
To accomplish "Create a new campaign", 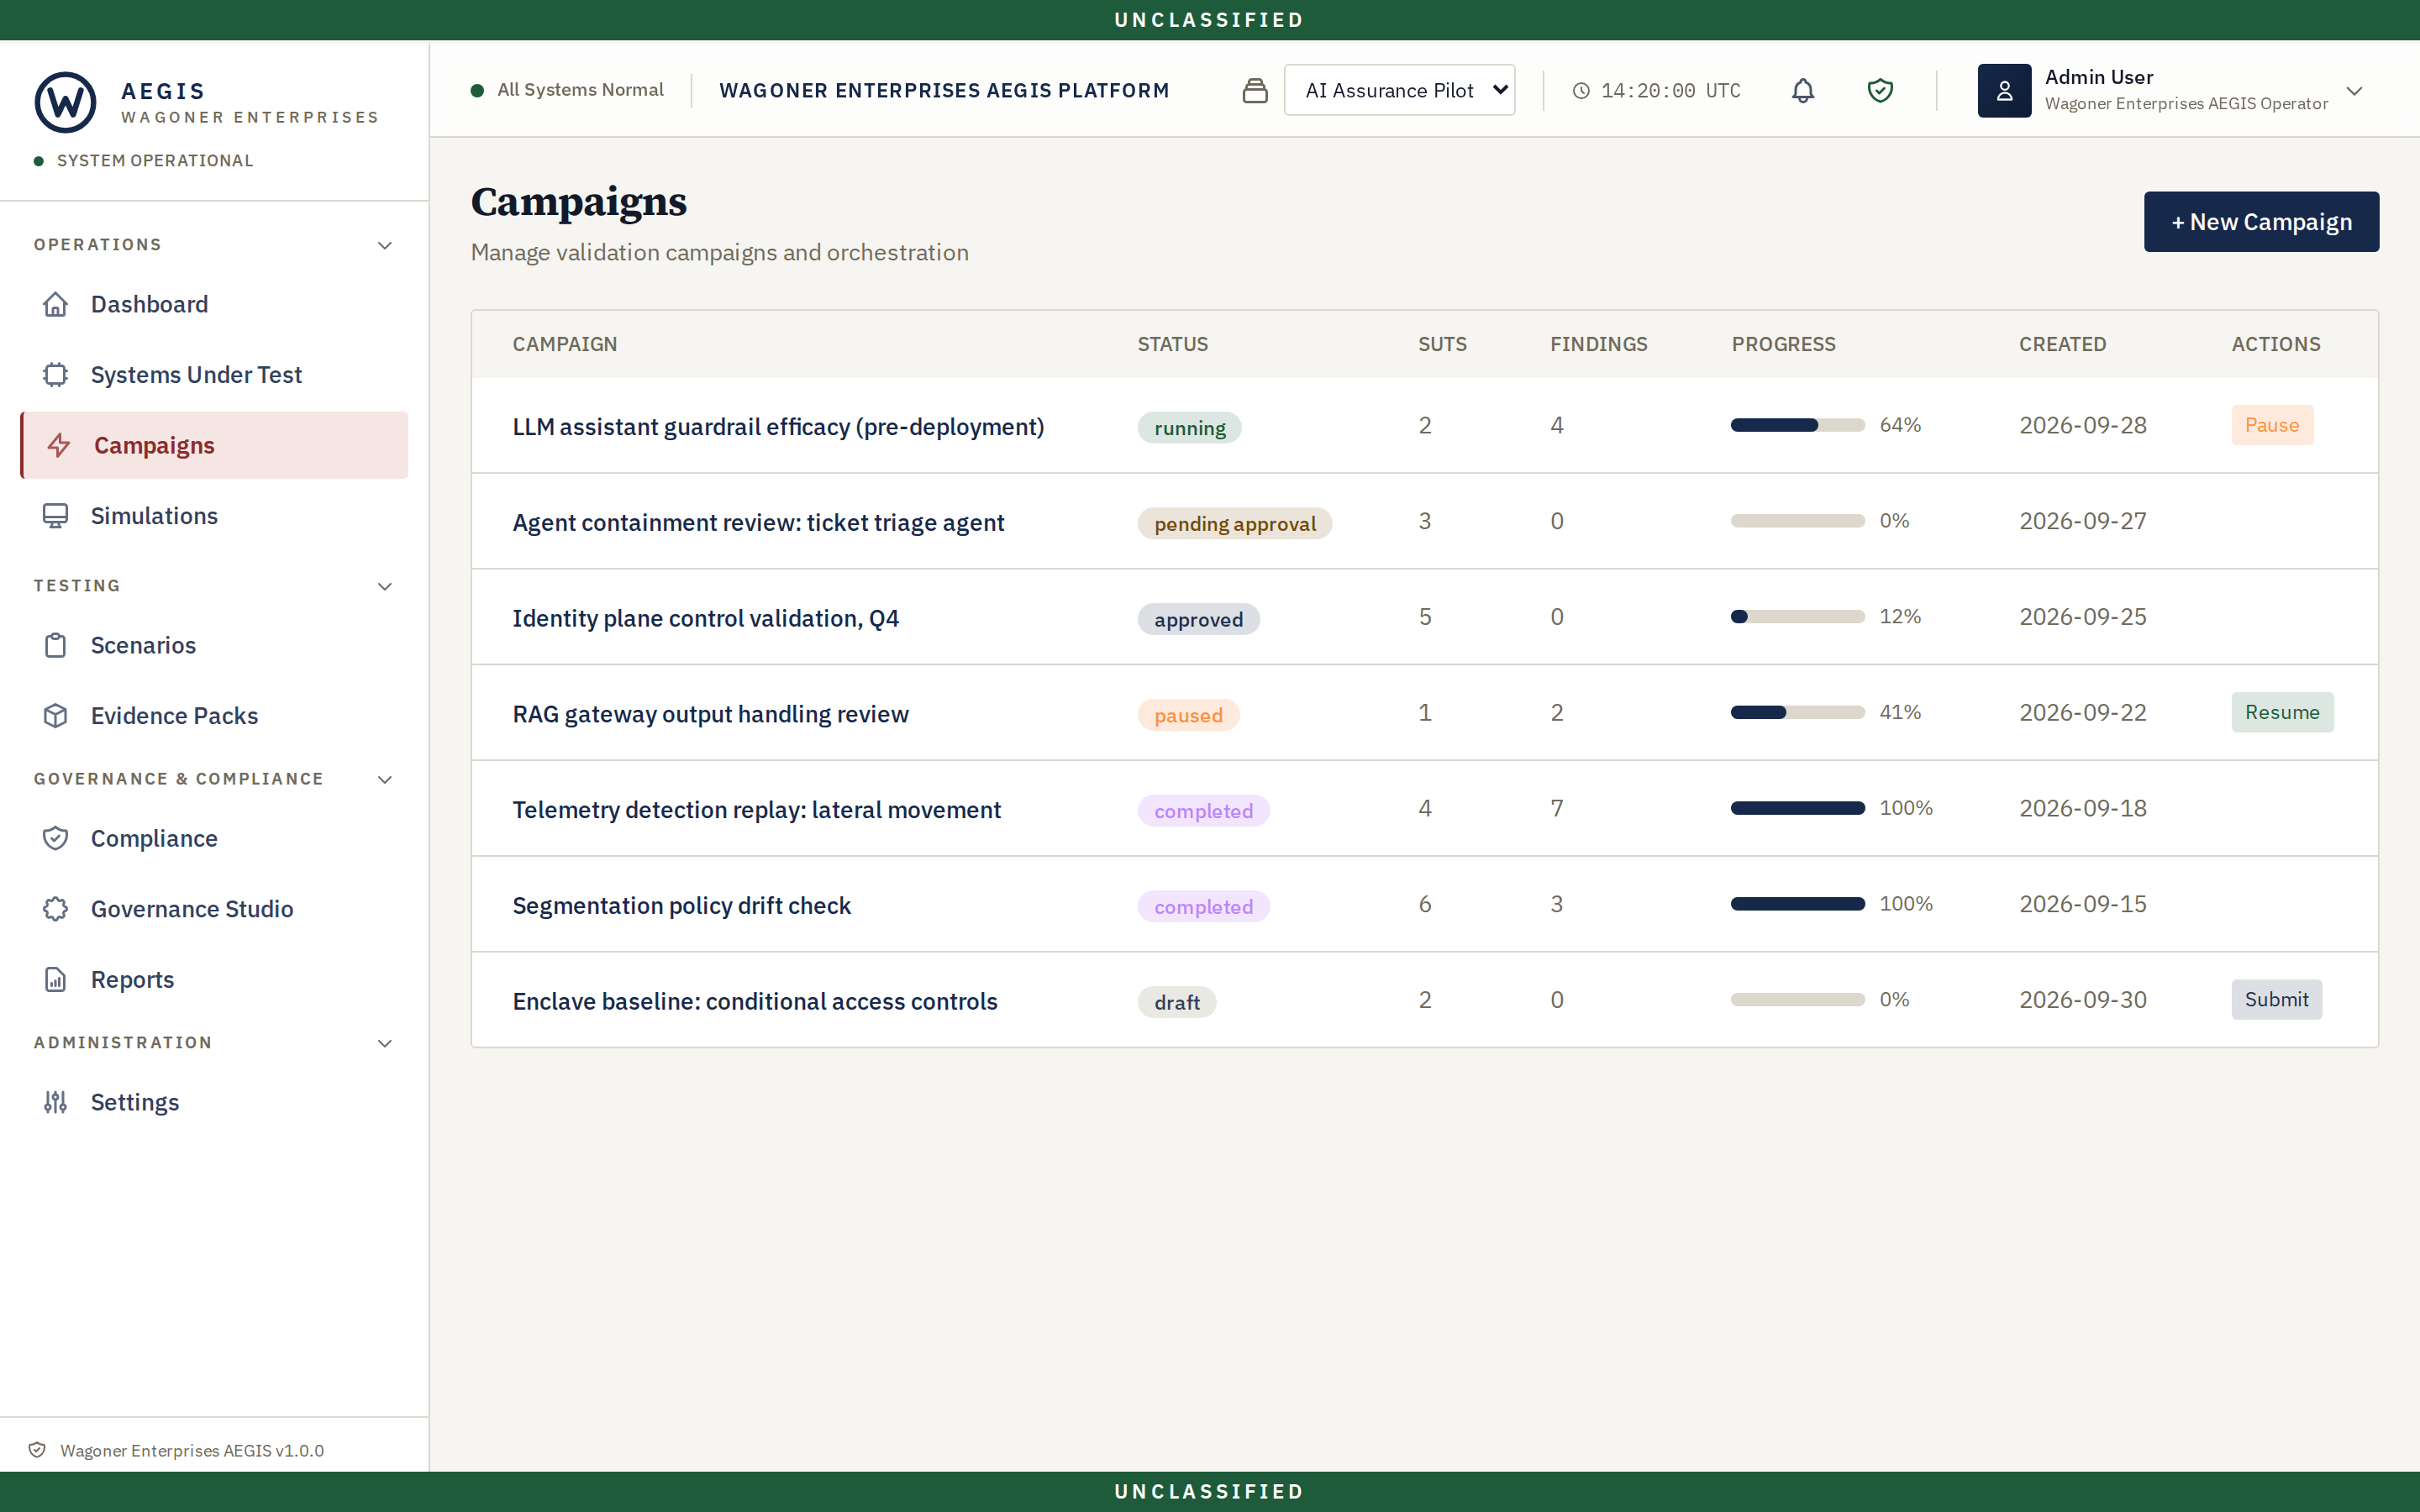I will point(2261,222).
